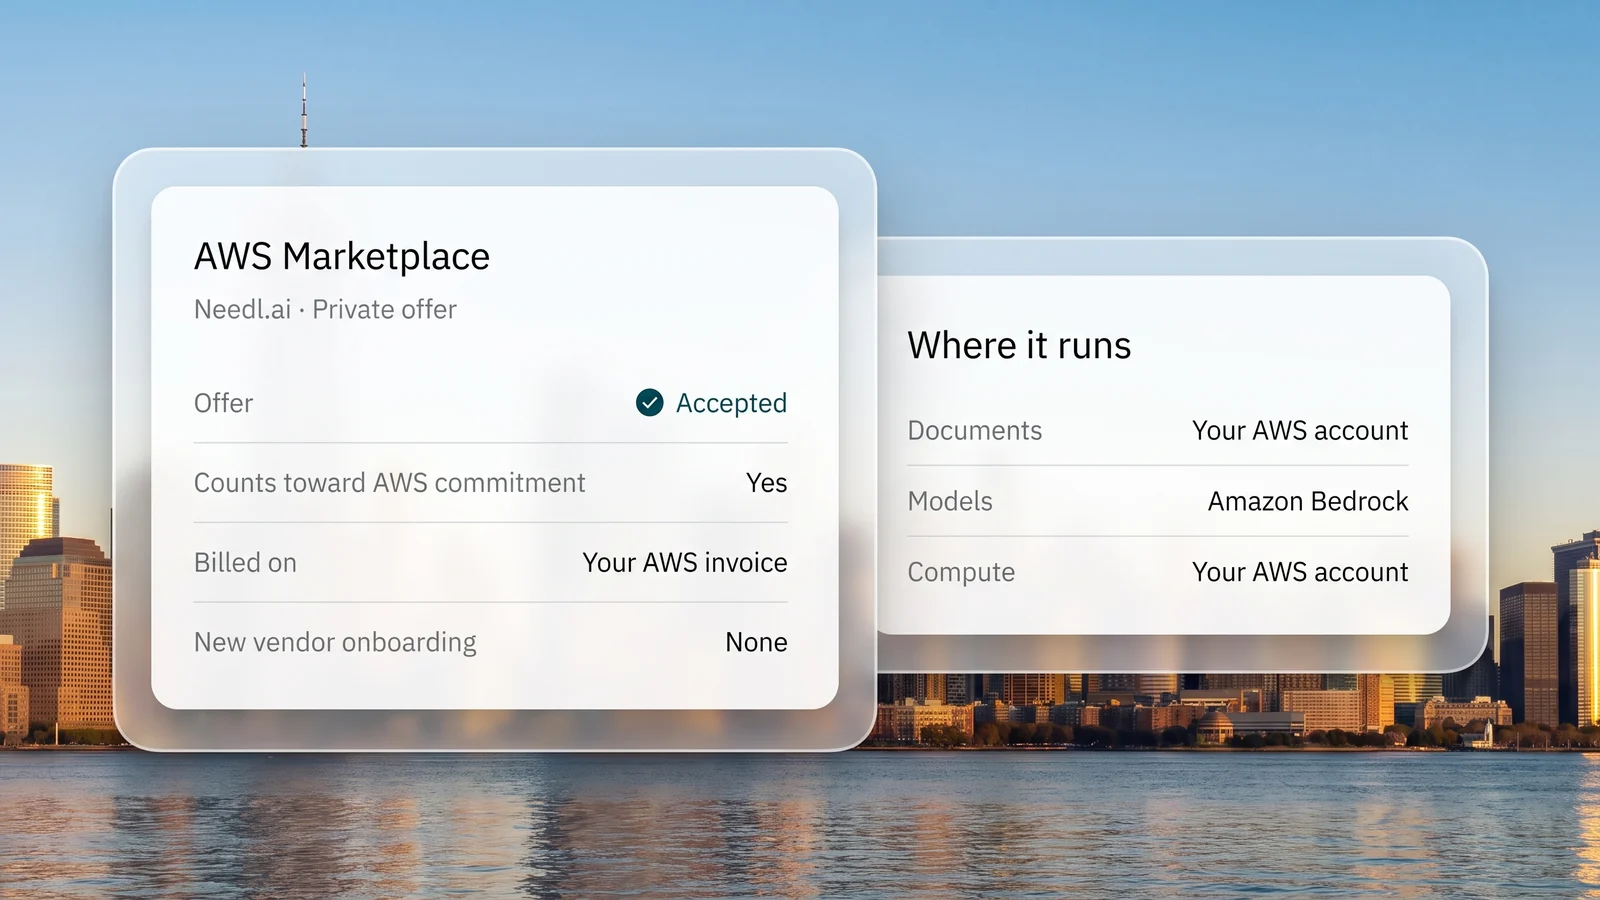Click the 'None' value for vendor onboarding

[756, 643]
